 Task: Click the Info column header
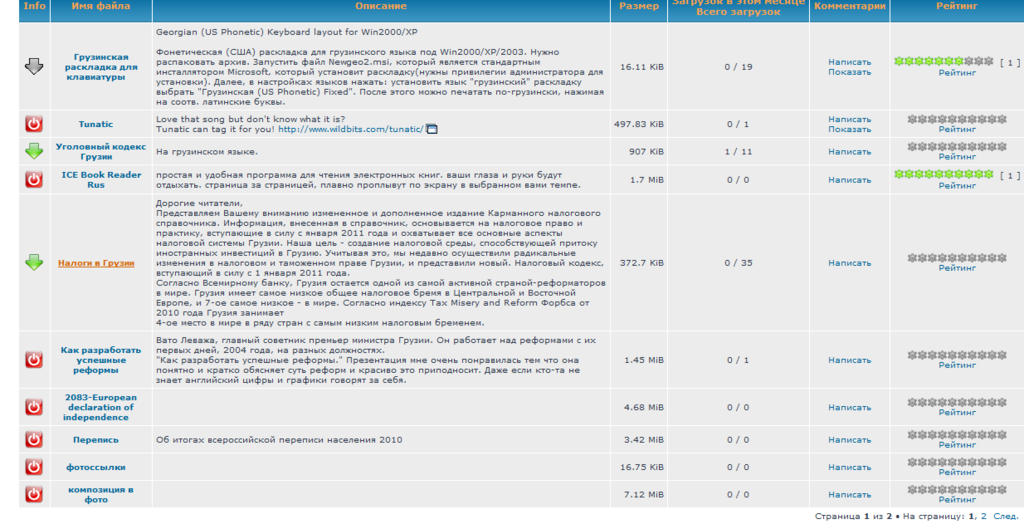click(x=34, y=6)
